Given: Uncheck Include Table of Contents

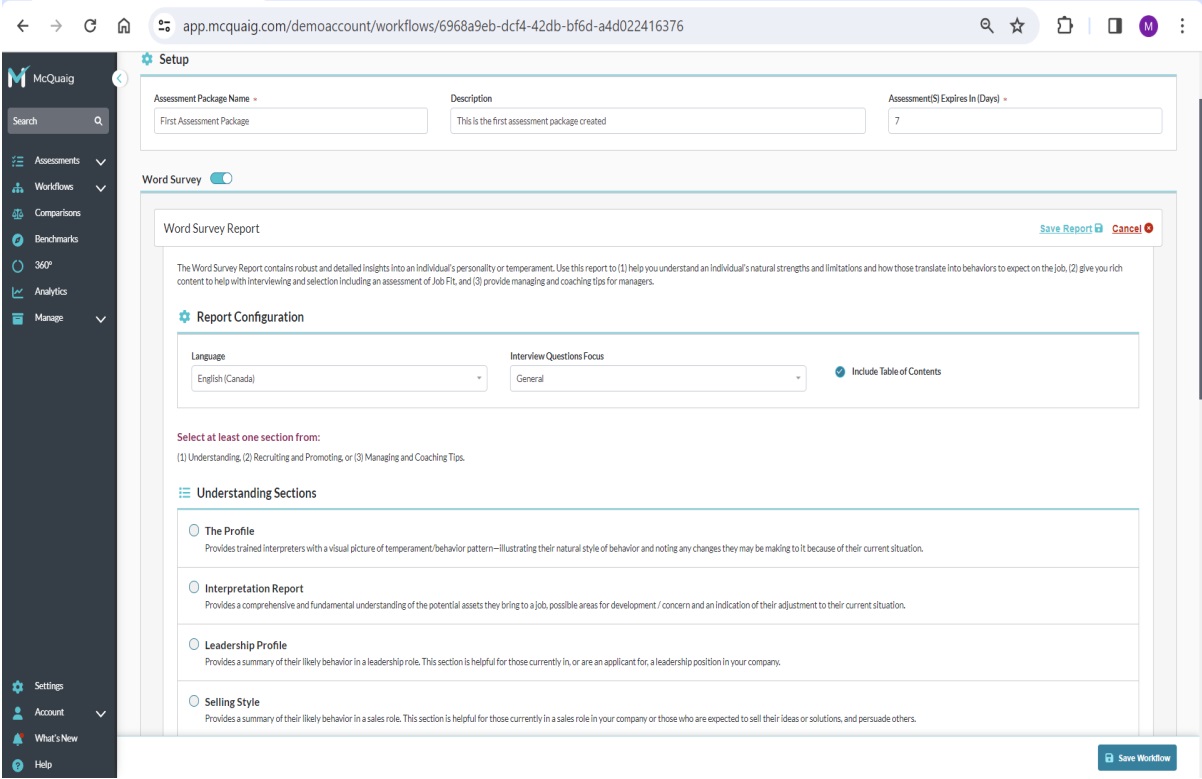Looking at the screenshot, I should click(839, 372).
